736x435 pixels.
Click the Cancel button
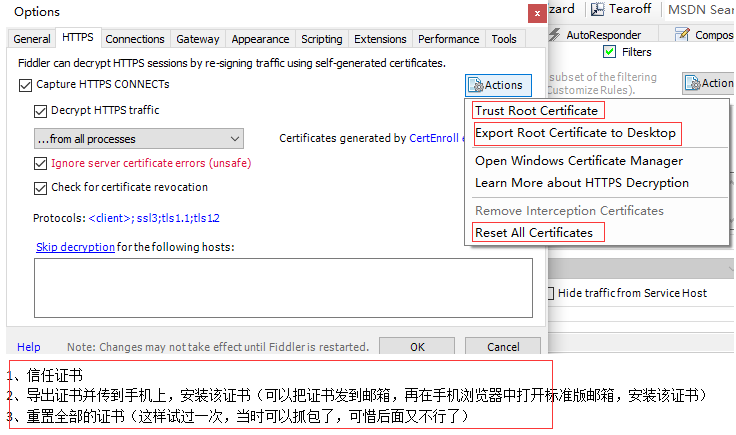click(503, 346)
